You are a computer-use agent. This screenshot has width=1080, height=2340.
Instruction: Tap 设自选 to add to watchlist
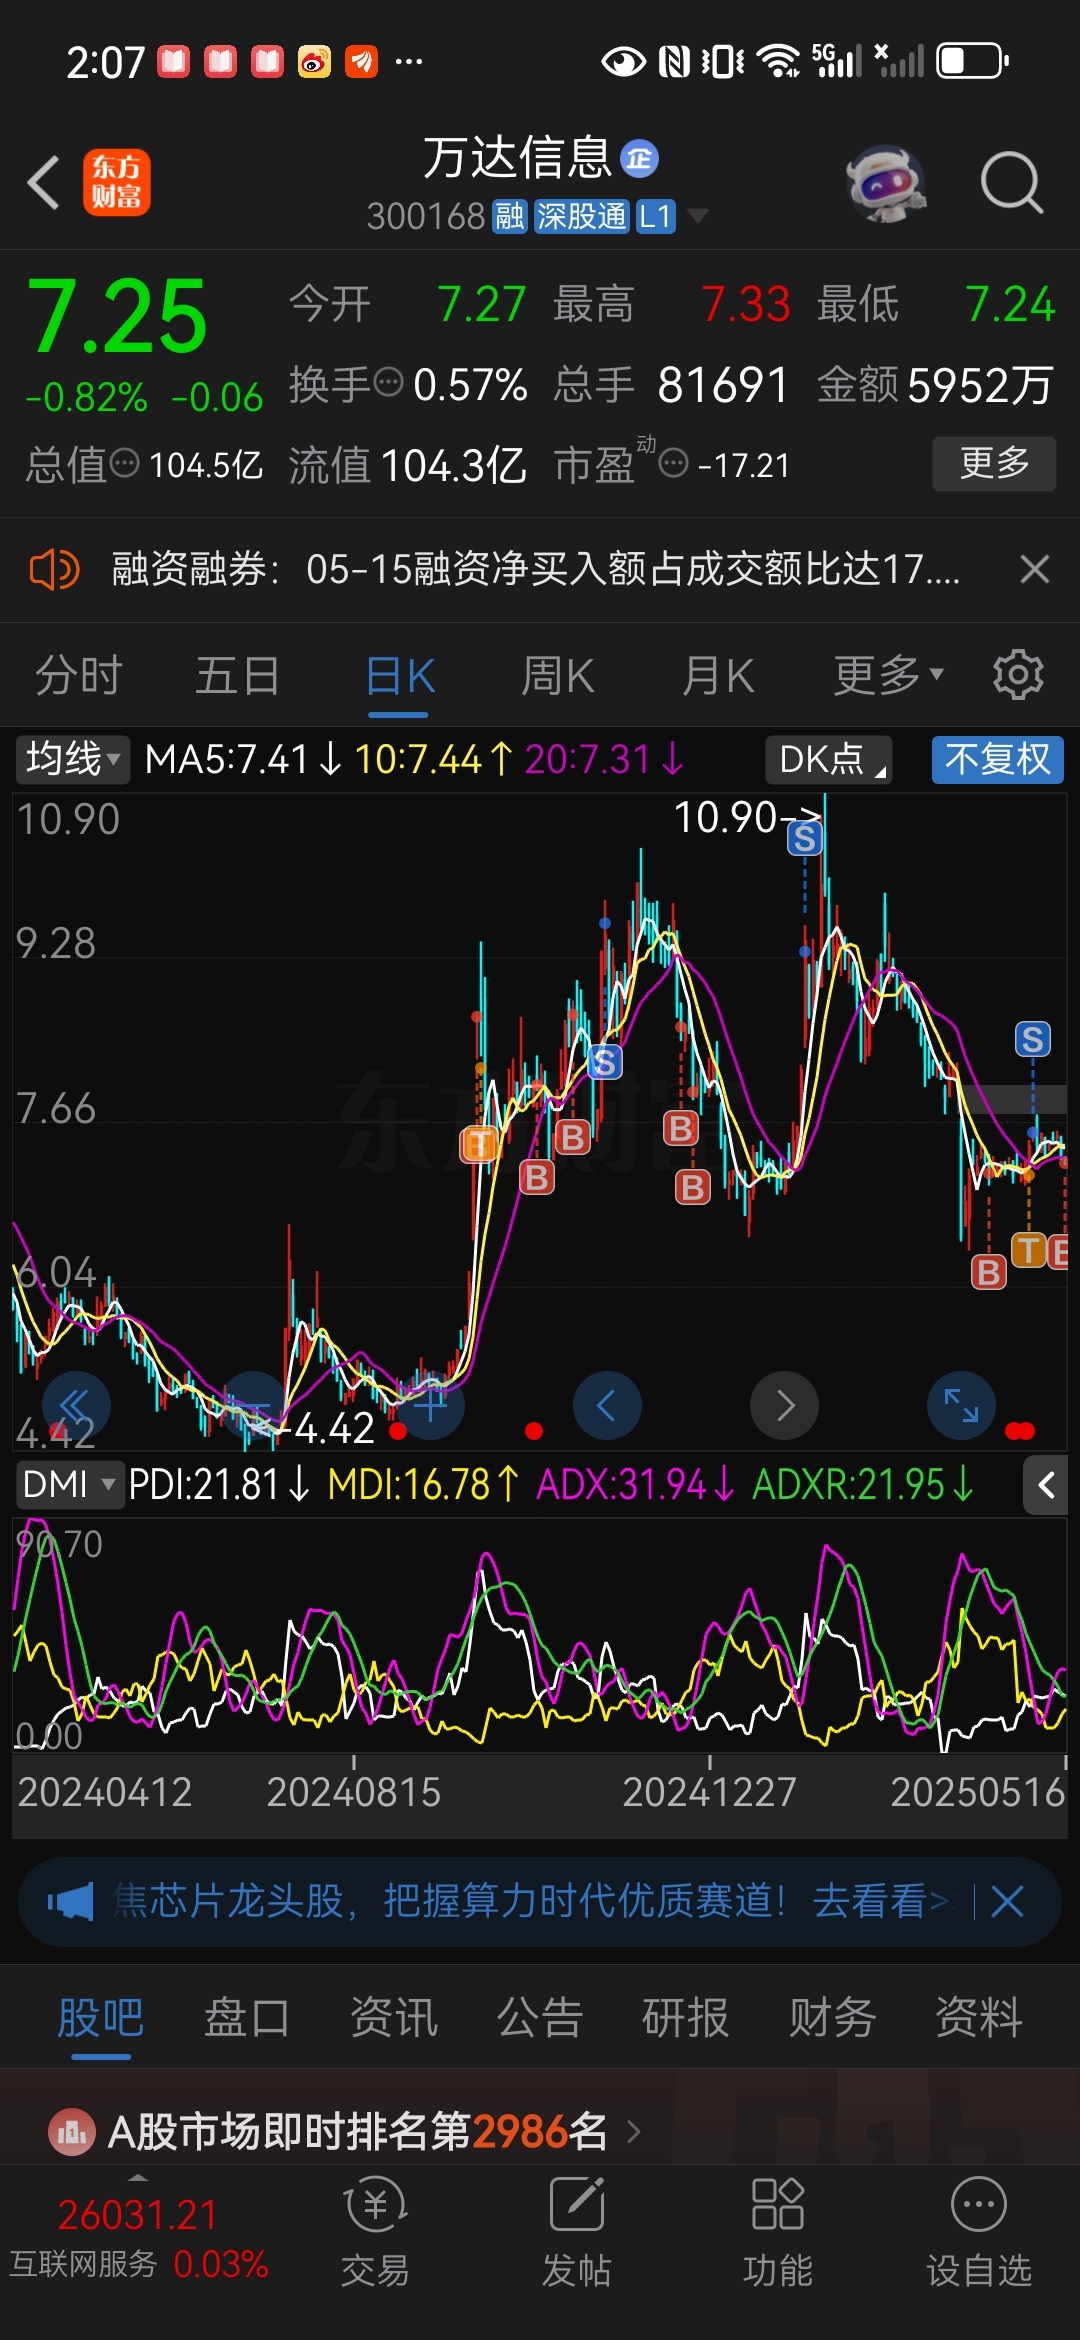pyautogui.click(x=979, y=2233)
